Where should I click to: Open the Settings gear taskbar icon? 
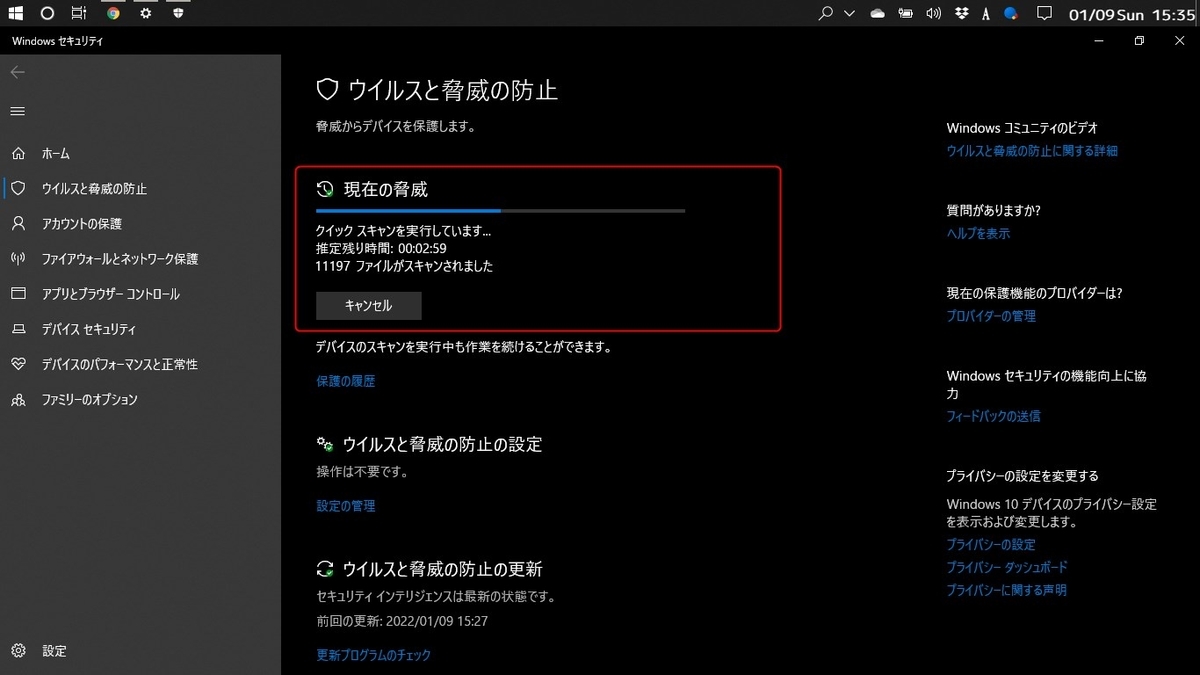[x=145, y=14]
